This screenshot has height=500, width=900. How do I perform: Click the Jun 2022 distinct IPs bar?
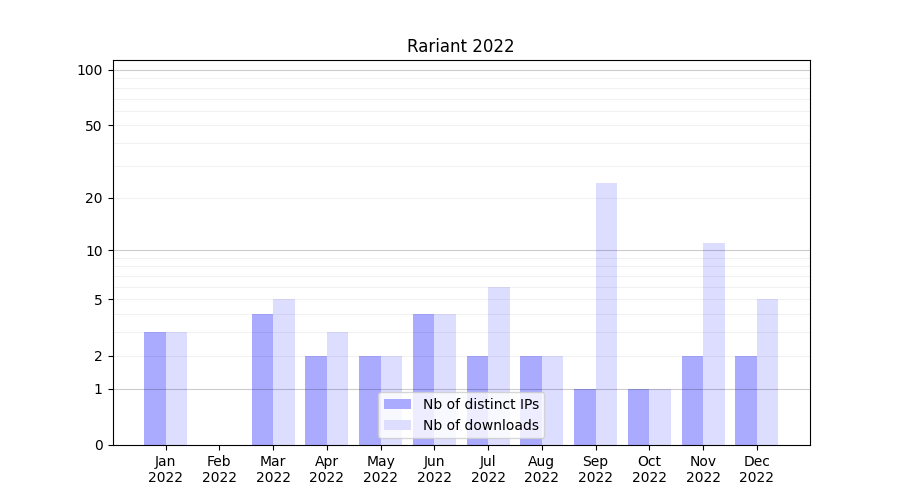(x=423, y=379)
